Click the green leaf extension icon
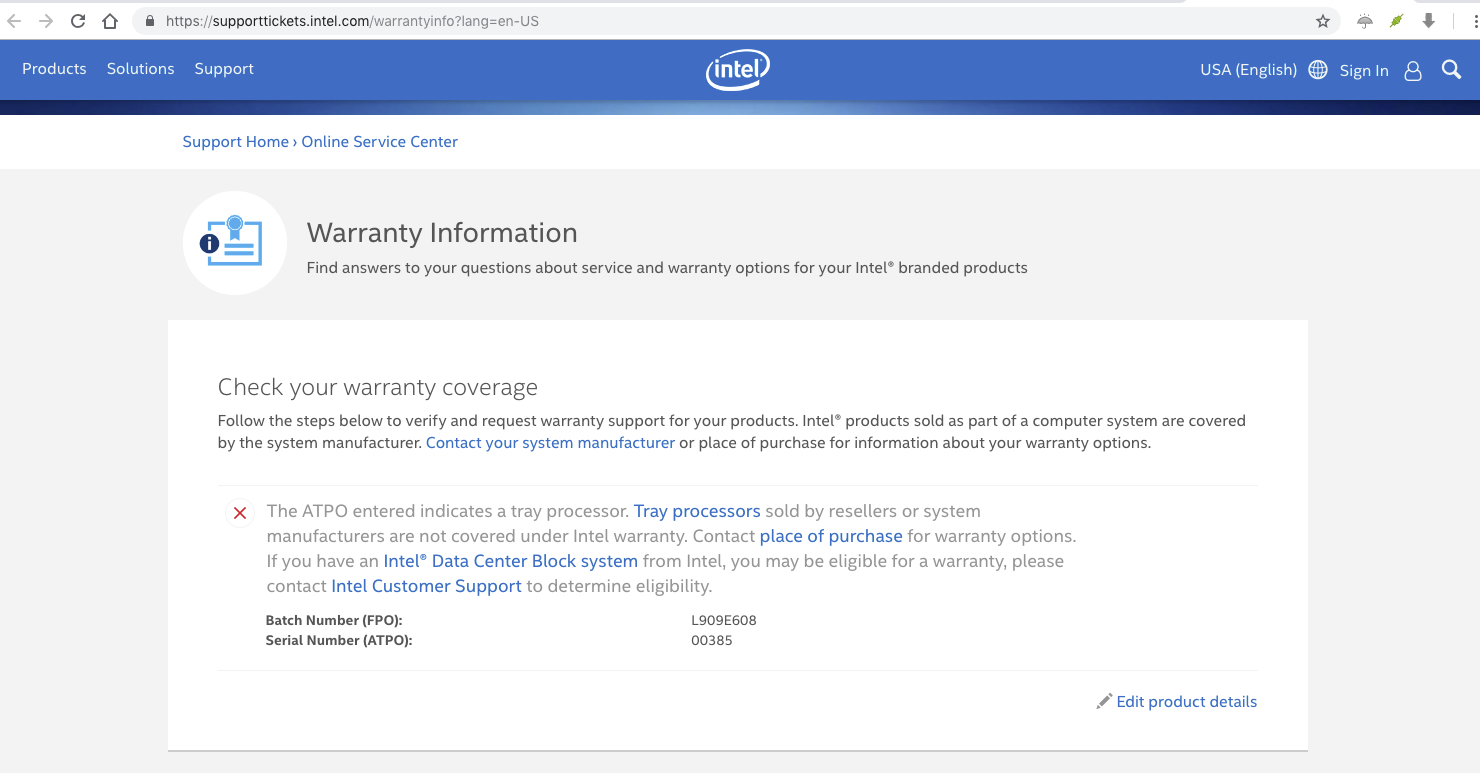The width and height of the screenshot is (1480, 773). tap(1397, 21)
